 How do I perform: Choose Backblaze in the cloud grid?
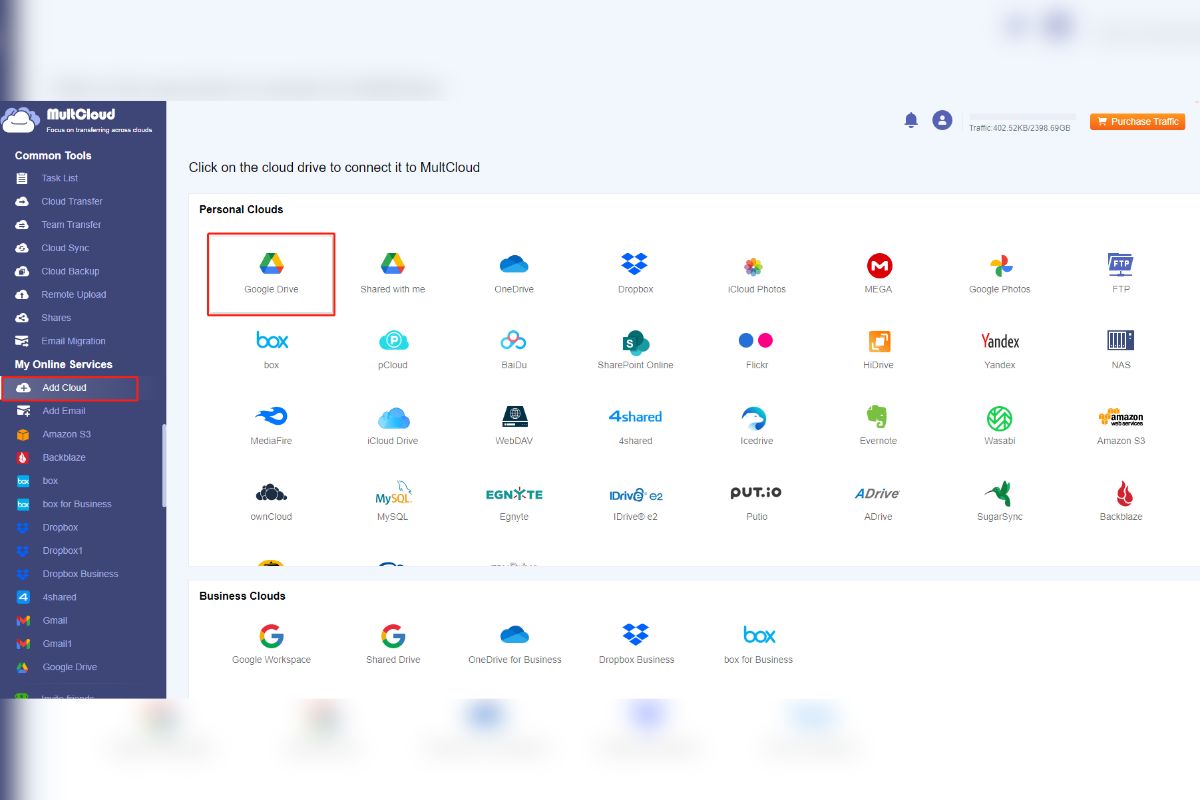pos(1120,502)
